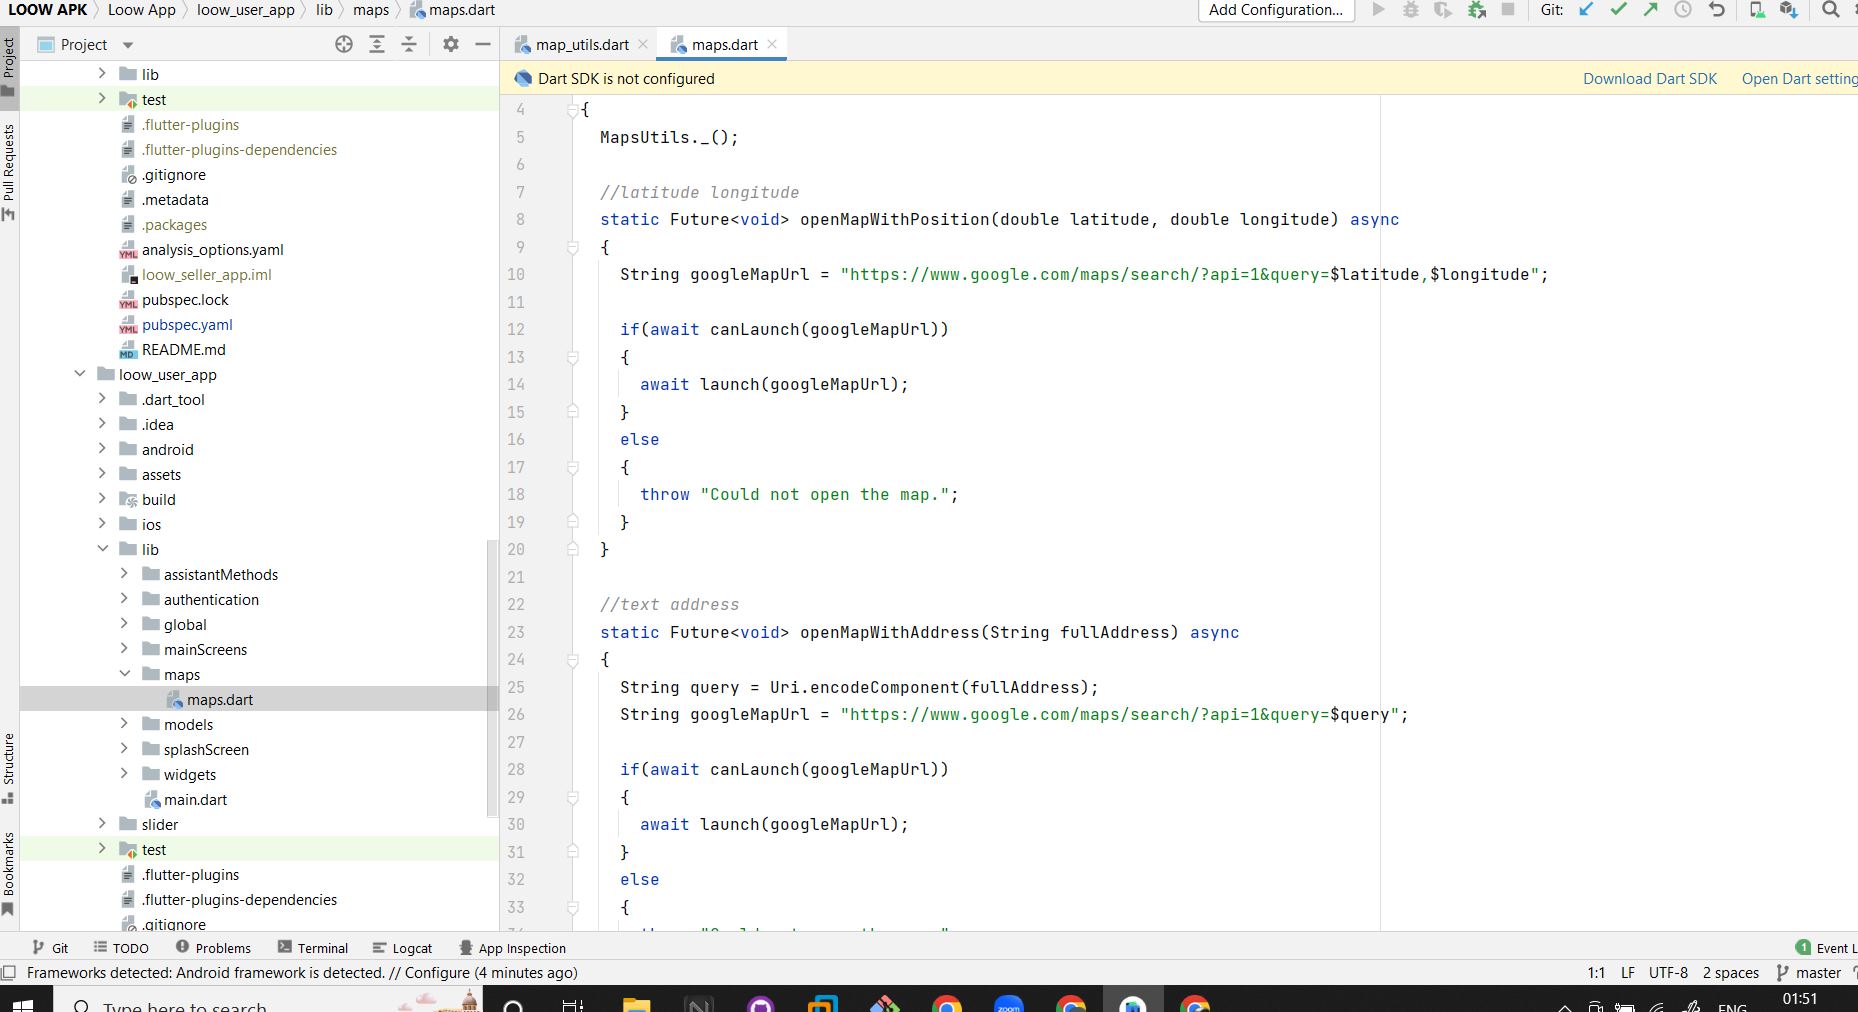The height and width of the screenshot is (1012, 1858).
Task: Select maps.dart in project tree
Action: coord(220,699)
